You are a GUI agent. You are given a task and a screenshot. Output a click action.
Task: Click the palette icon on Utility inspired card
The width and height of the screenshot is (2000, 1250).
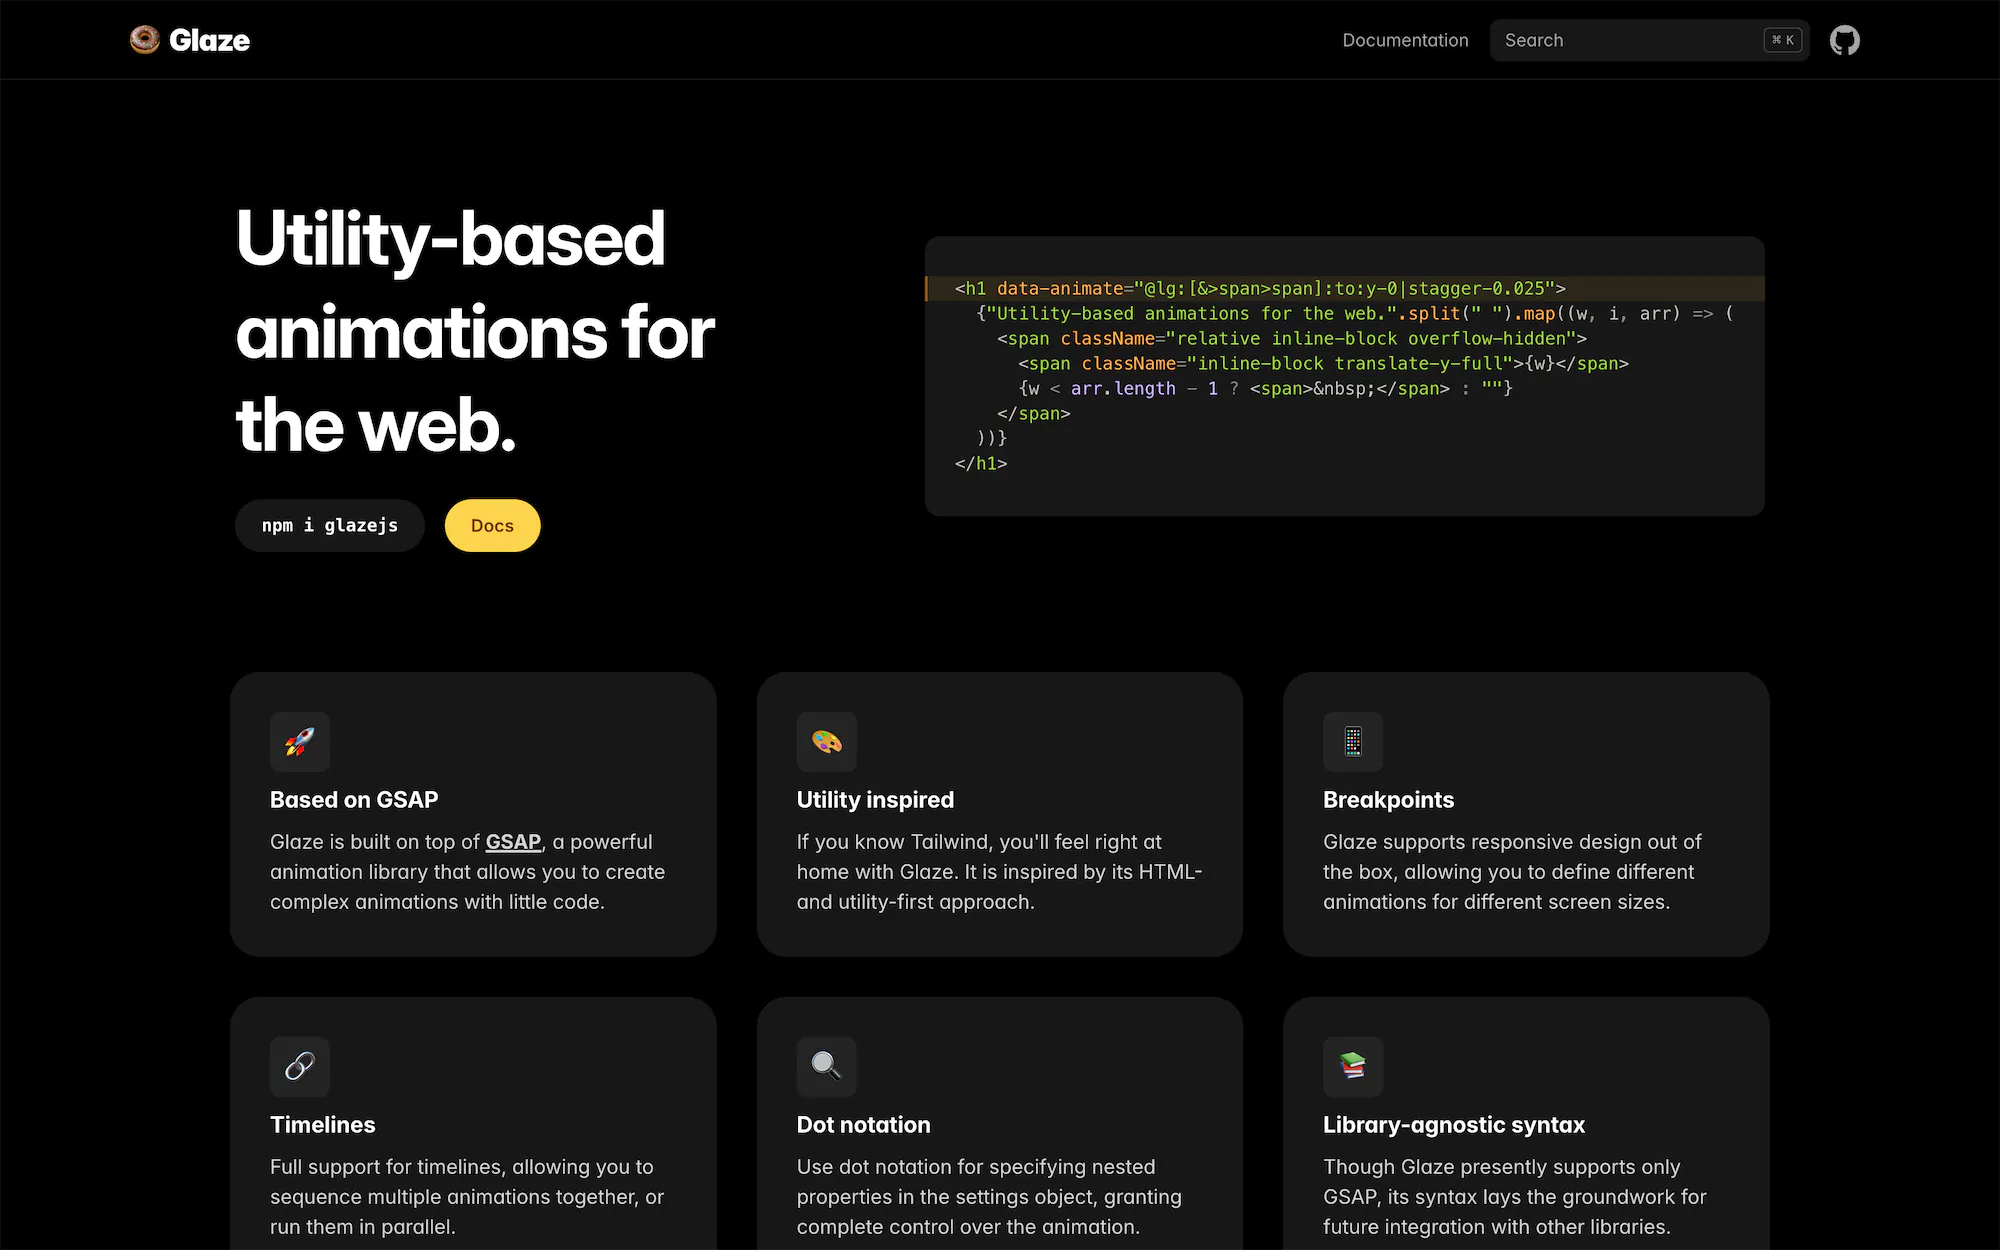(826, 742)
